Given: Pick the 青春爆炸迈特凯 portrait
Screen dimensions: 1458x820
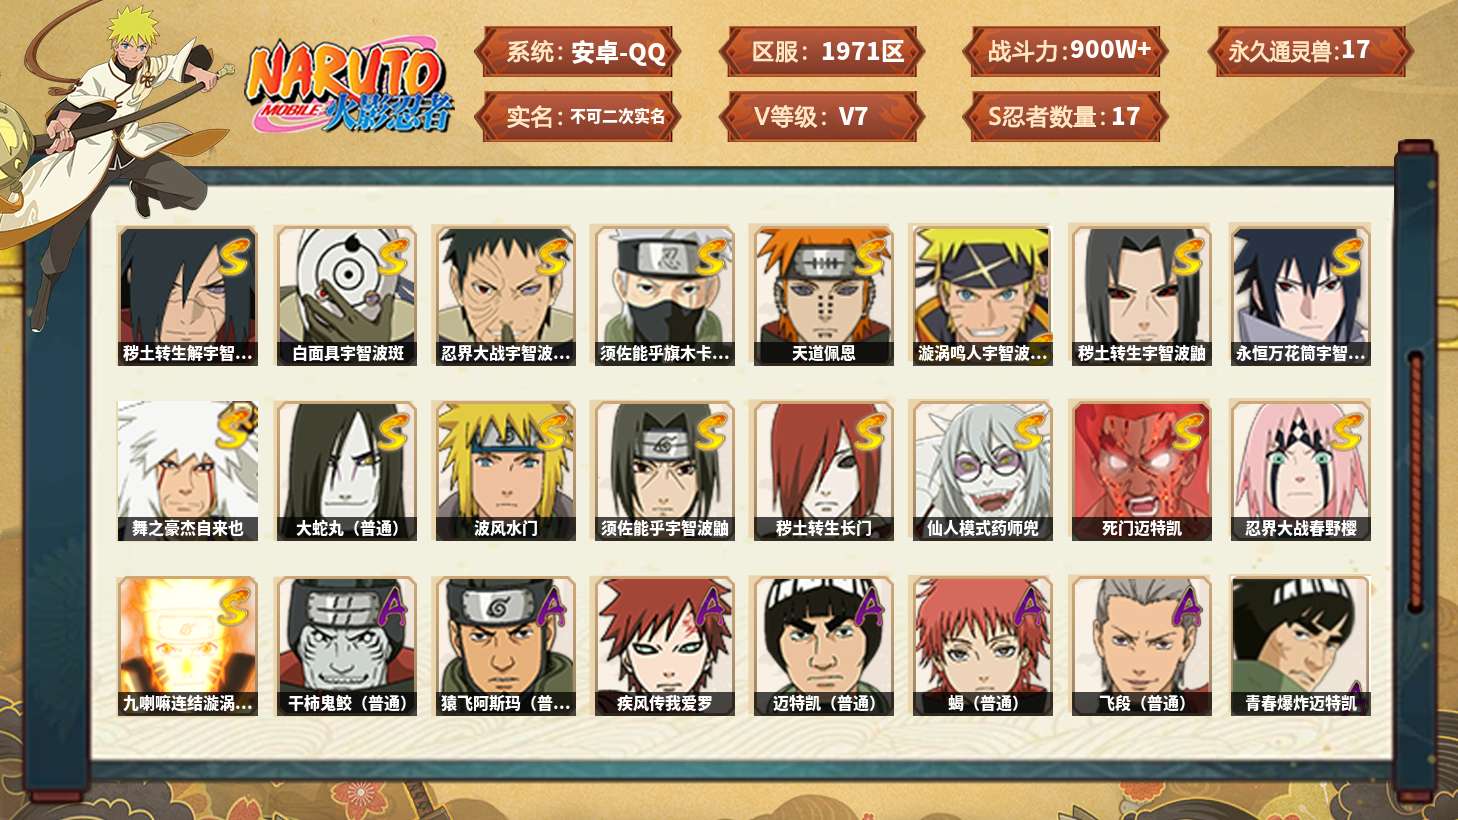Looking at the screenshot, I should [1300, 646].
